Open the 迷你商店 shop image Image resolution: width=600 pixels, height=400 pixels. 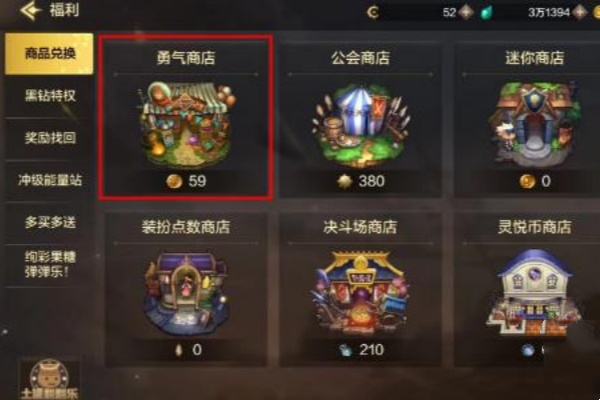535,124
